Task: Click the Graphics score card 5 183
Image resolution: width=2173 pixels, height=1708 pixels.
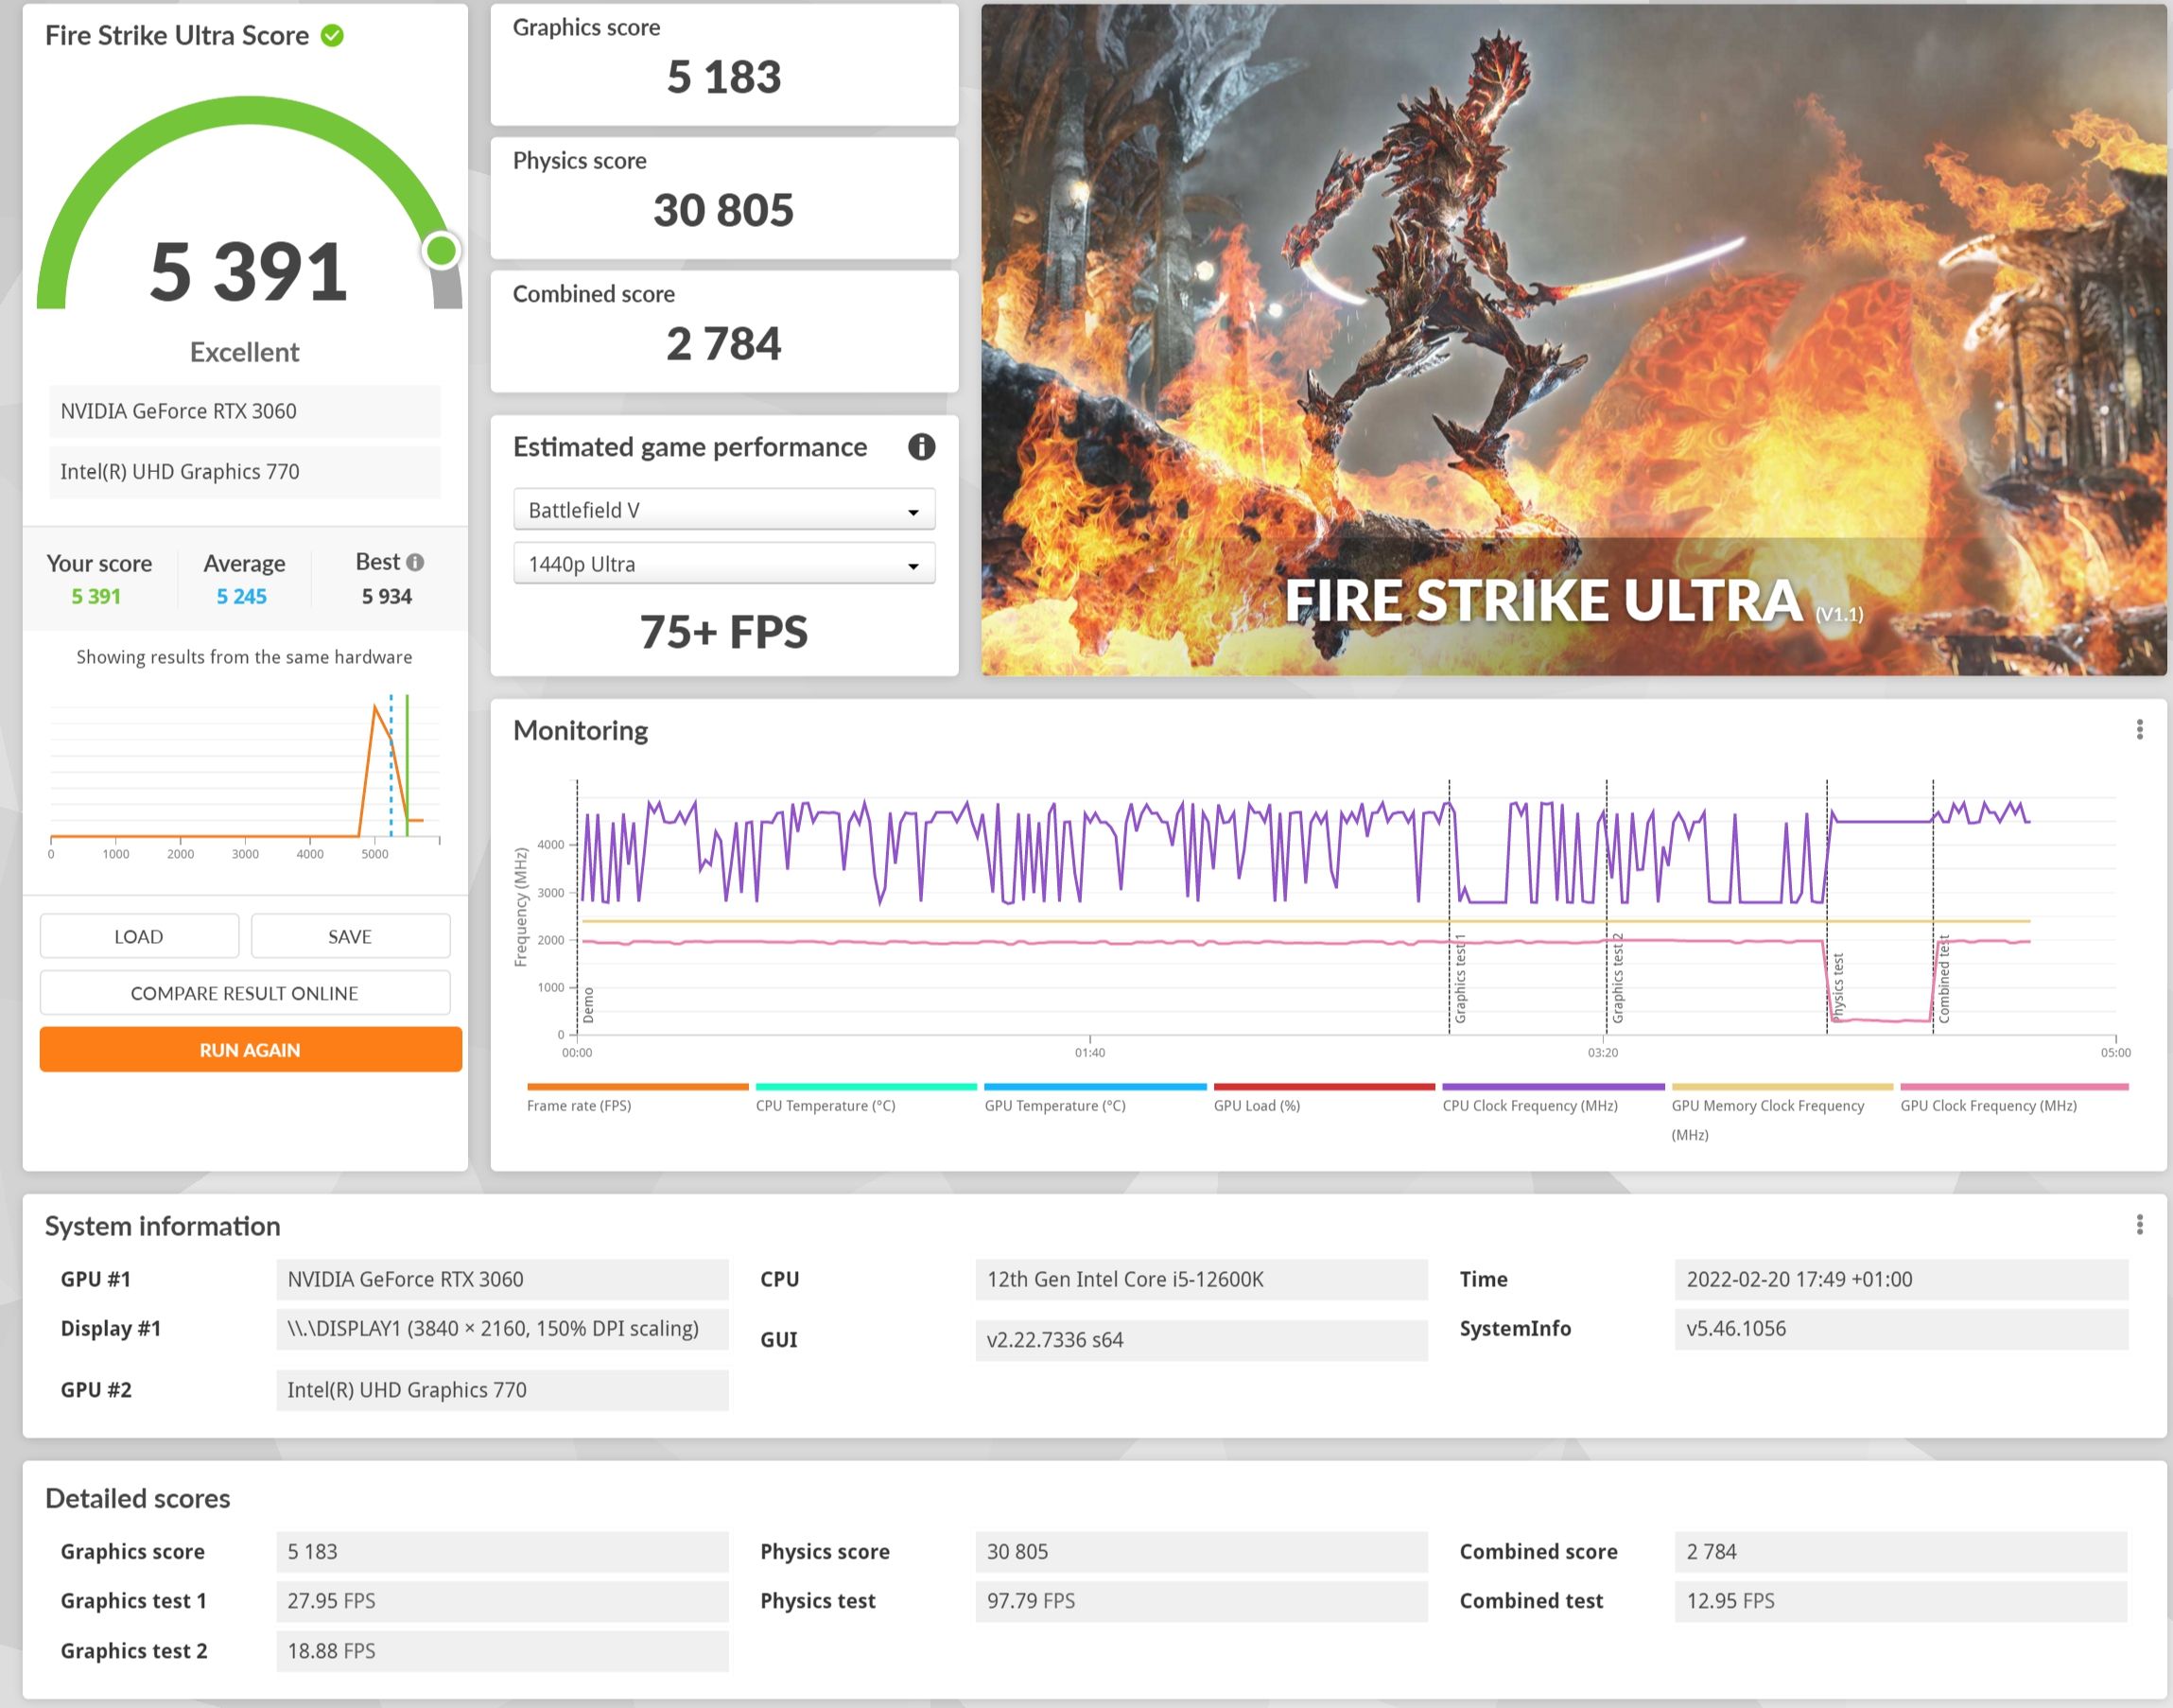Action: pos(724,65)
